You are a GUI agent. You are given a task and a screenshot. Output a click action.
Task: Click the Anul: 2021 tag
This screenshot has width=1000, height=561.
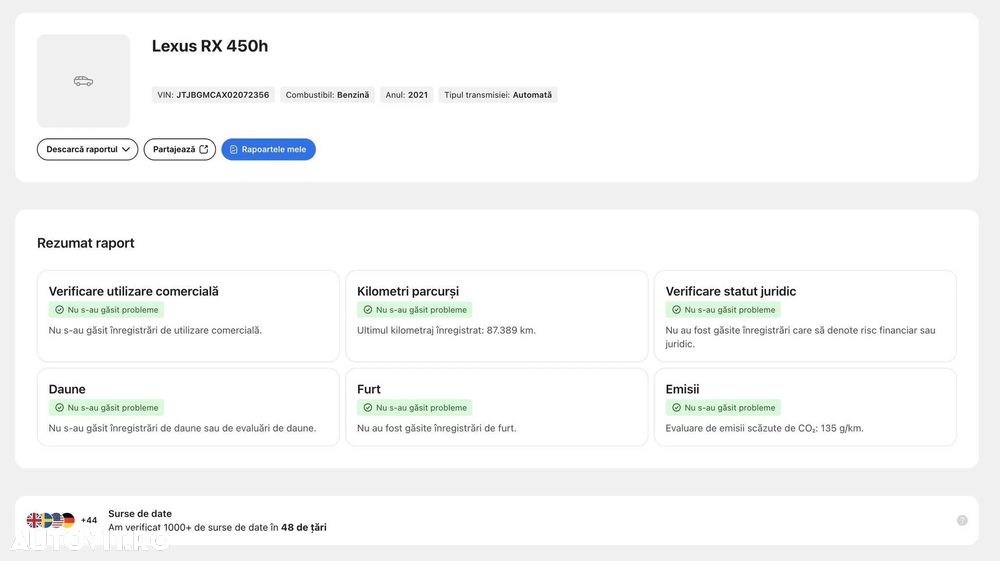[407, 95]
